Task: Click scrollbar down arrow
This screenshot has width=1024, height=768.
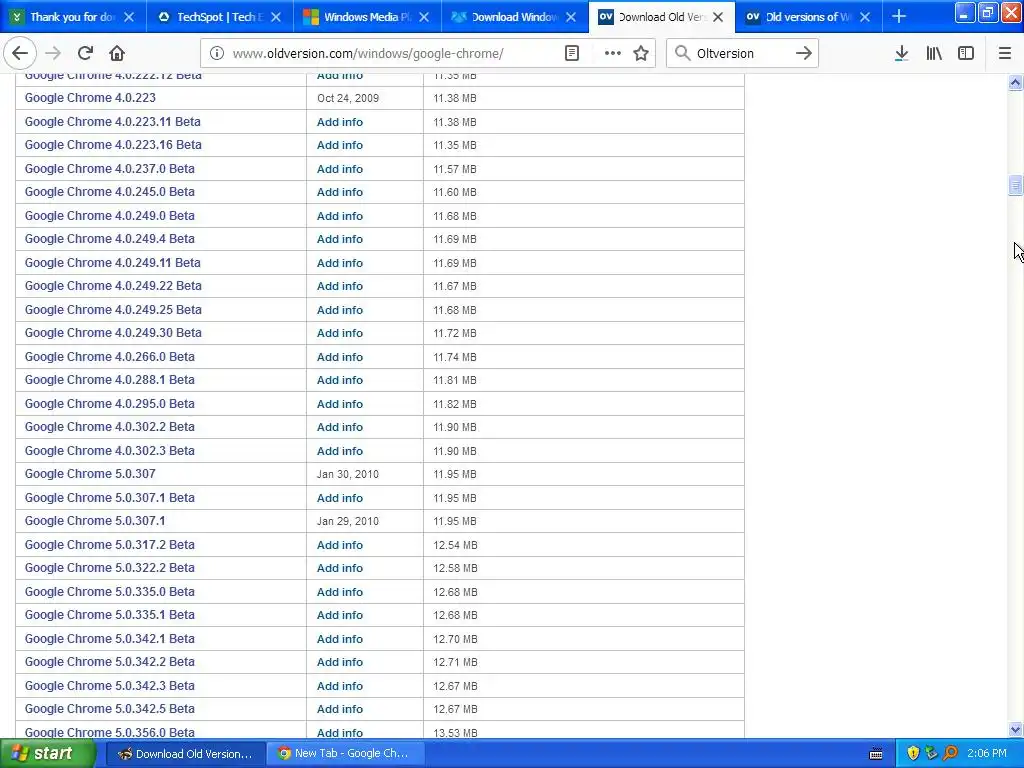Action: pos(1015,729)
